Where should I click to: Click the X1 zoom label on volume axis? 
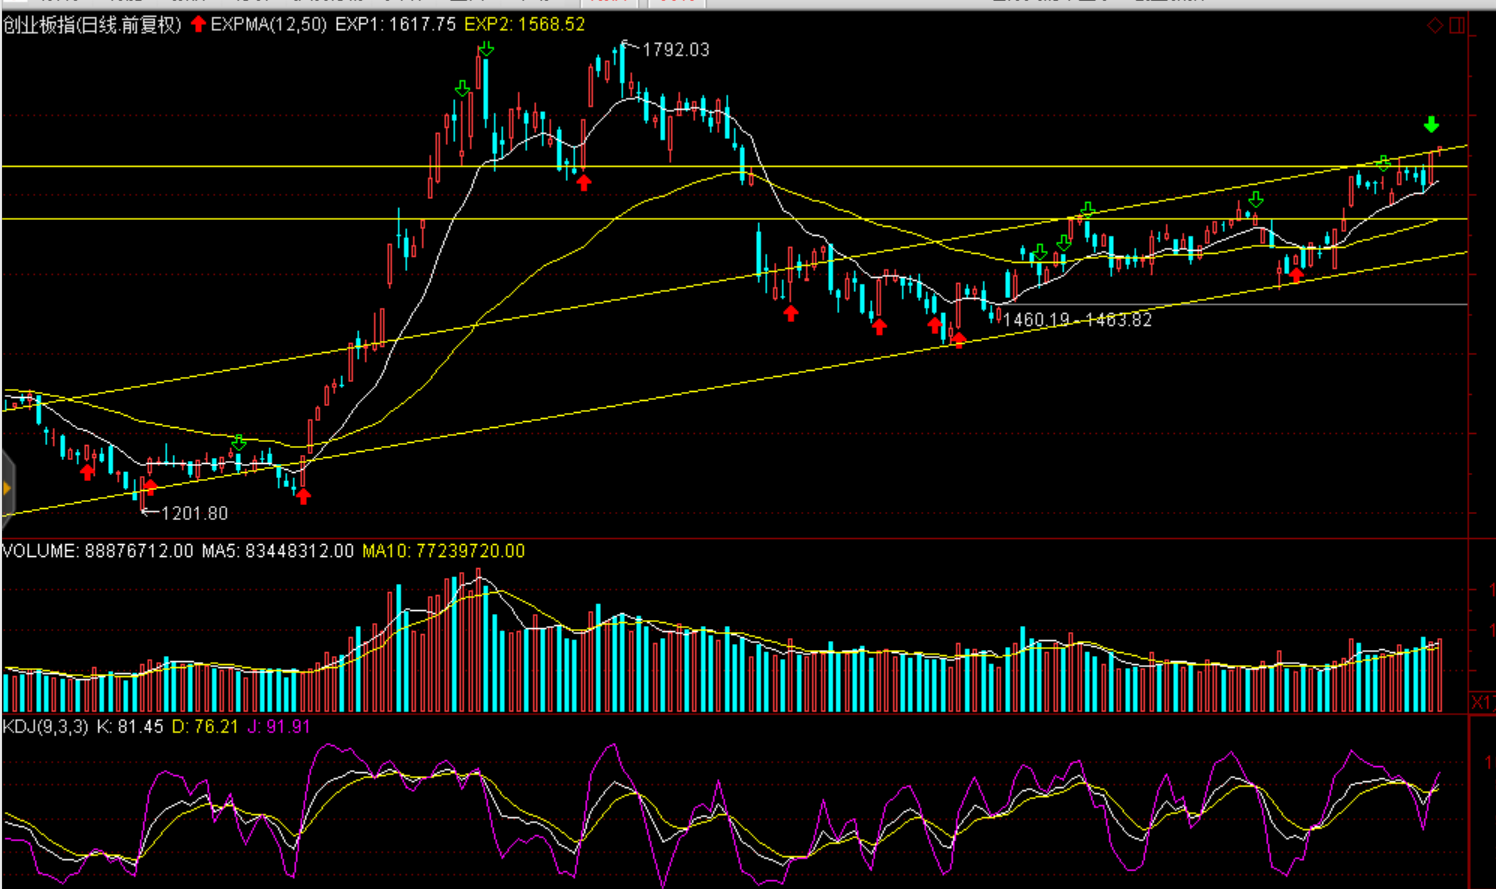tap(1481, 703)
